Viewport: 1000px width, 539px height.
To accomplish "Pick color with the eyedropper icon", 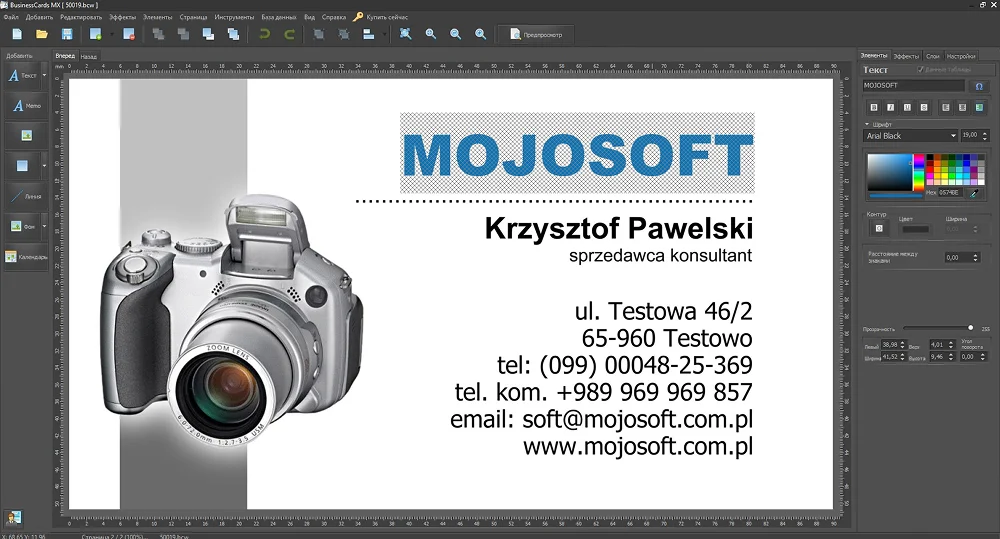I will point(972,192).
